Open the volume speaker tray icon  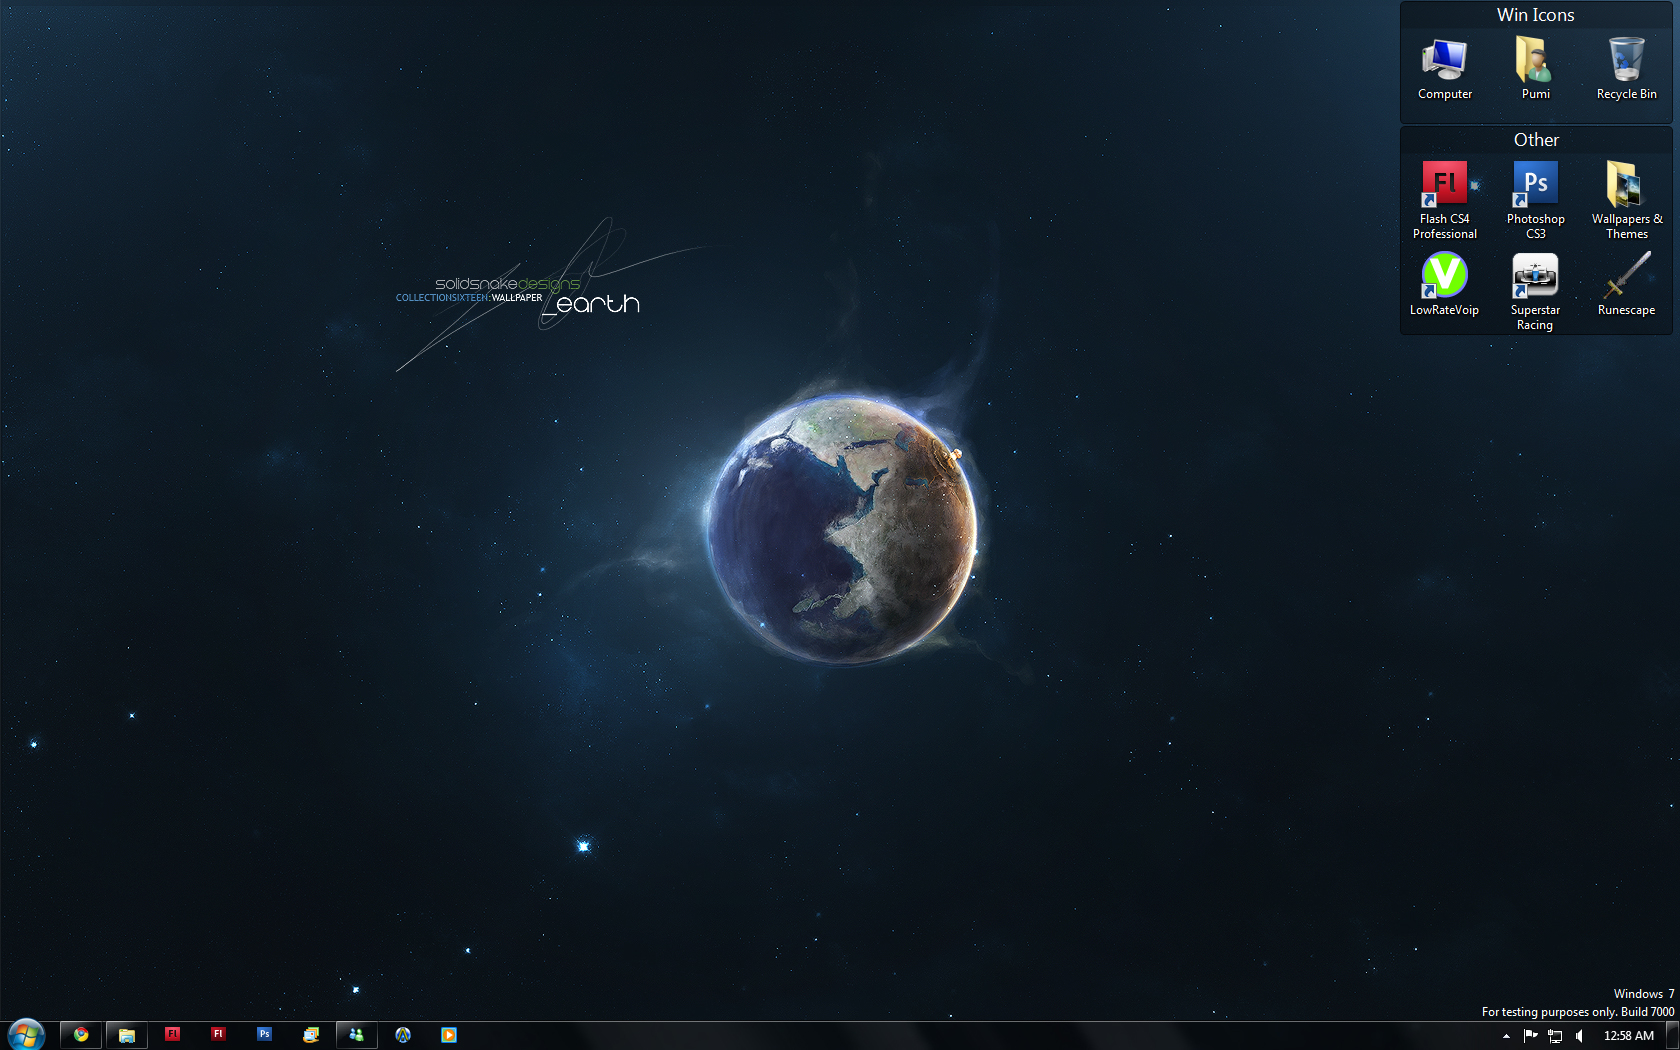1579,1036
